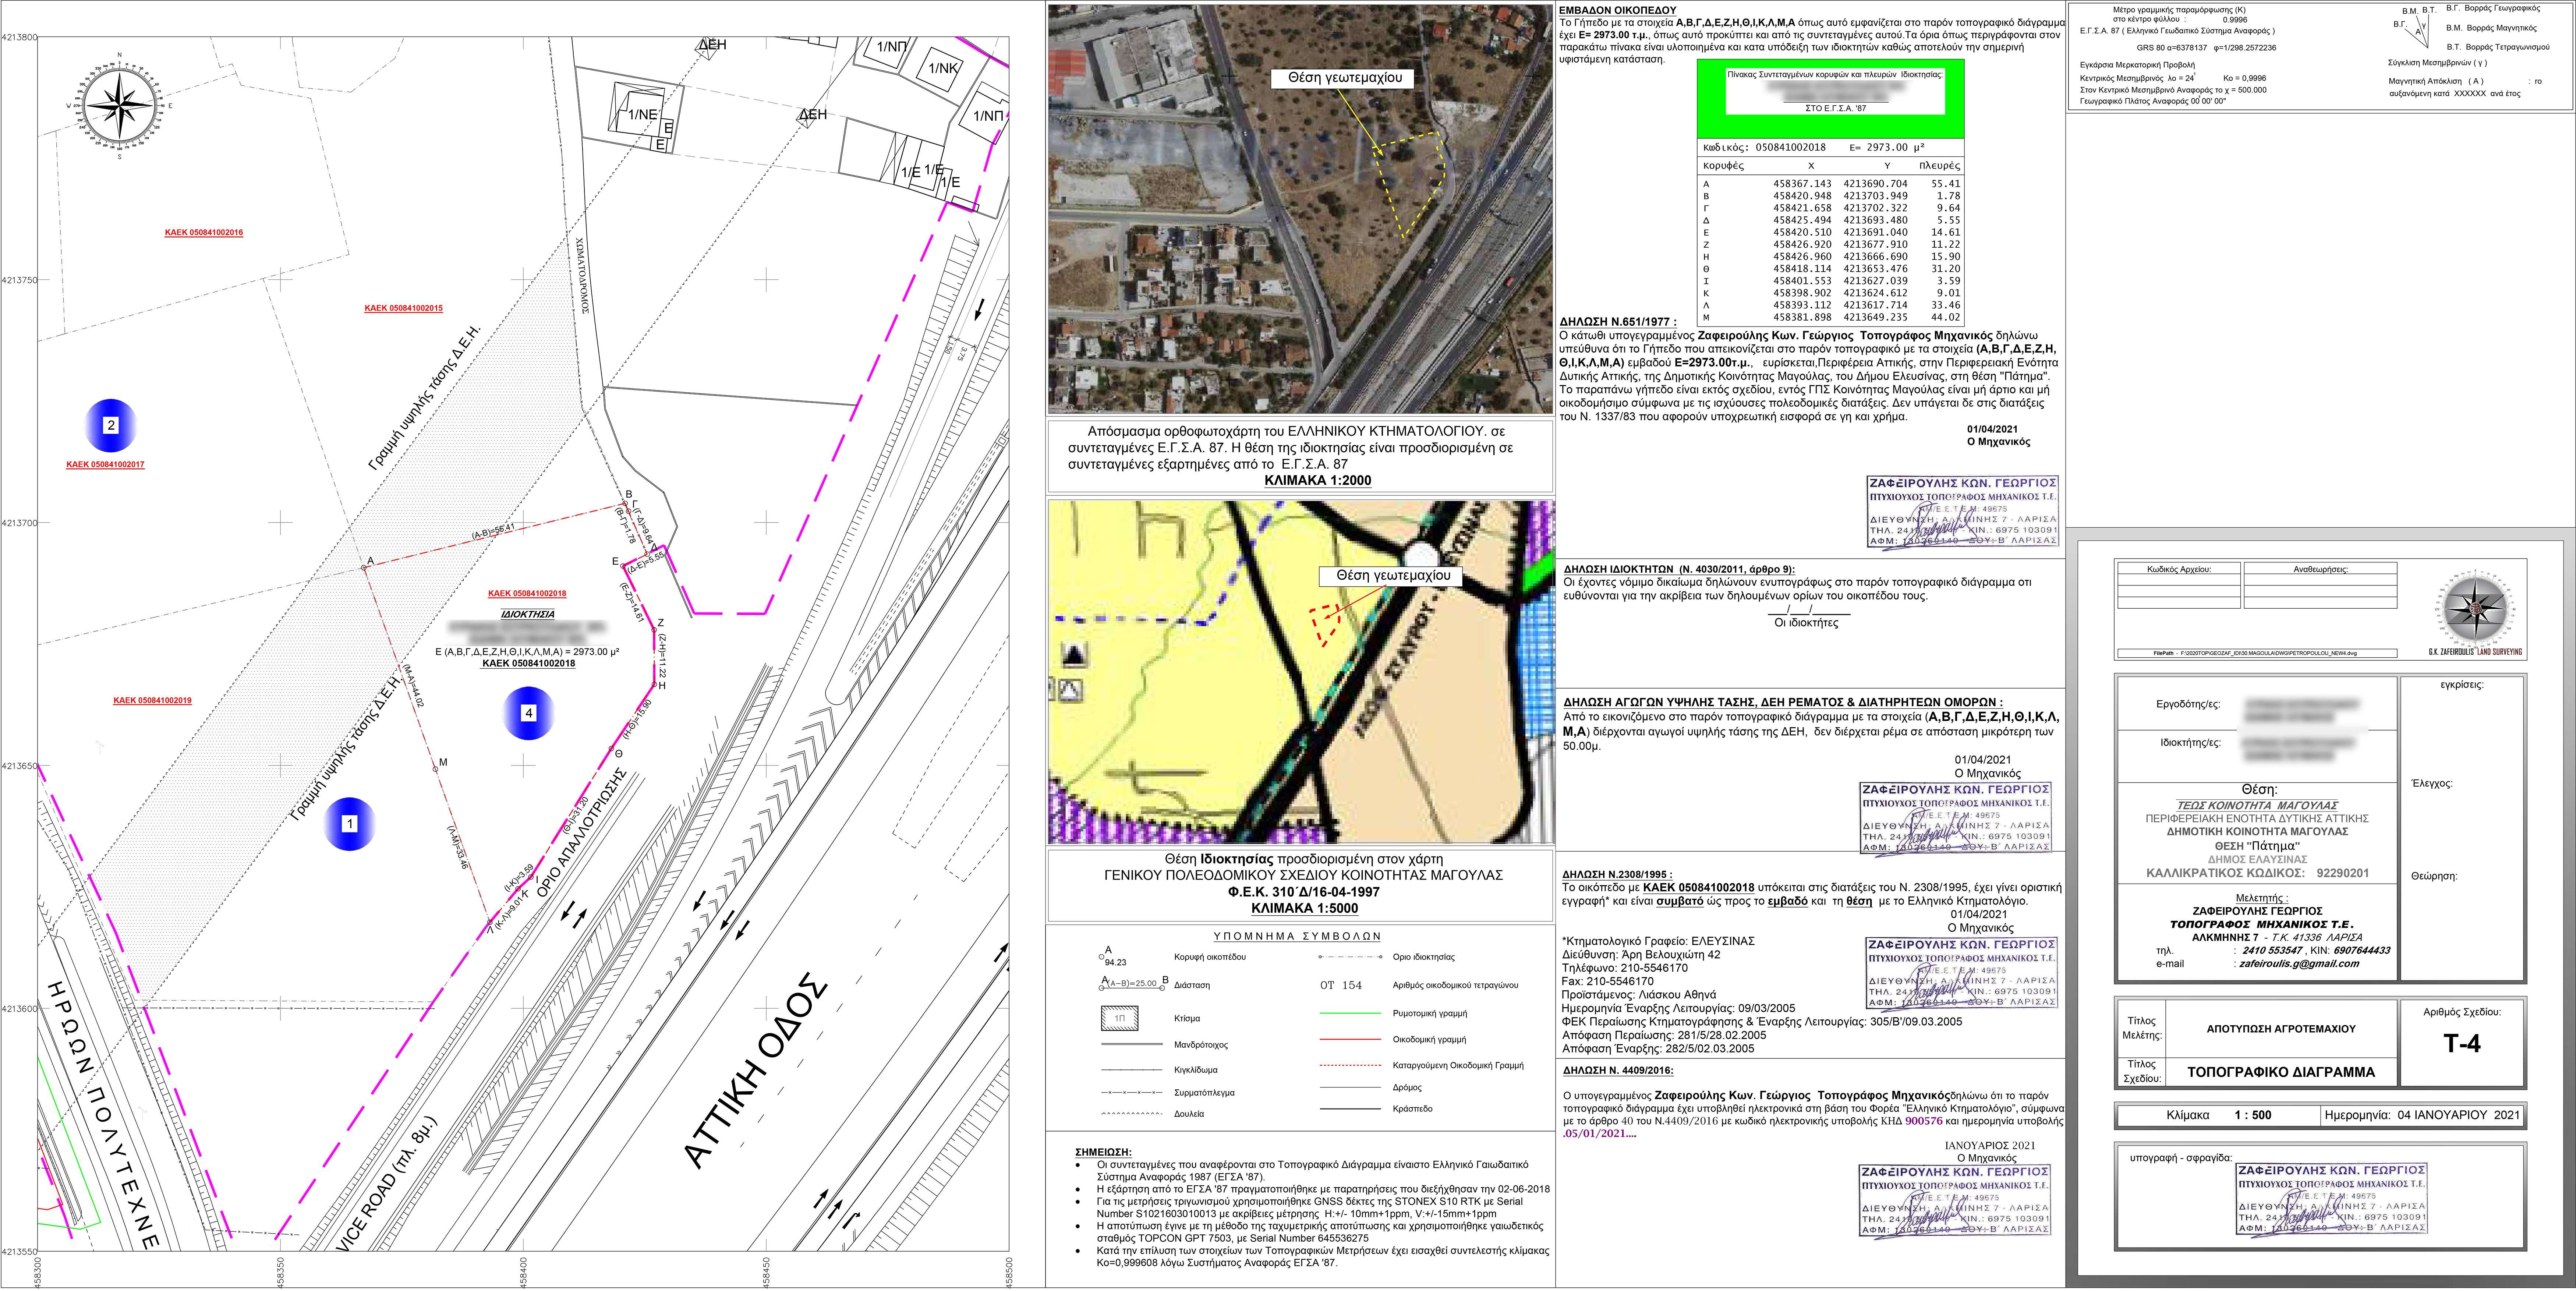Click the engineer stamp under ΔΗΛΩΣΗ Ν.651/1977

[1962, 511]
